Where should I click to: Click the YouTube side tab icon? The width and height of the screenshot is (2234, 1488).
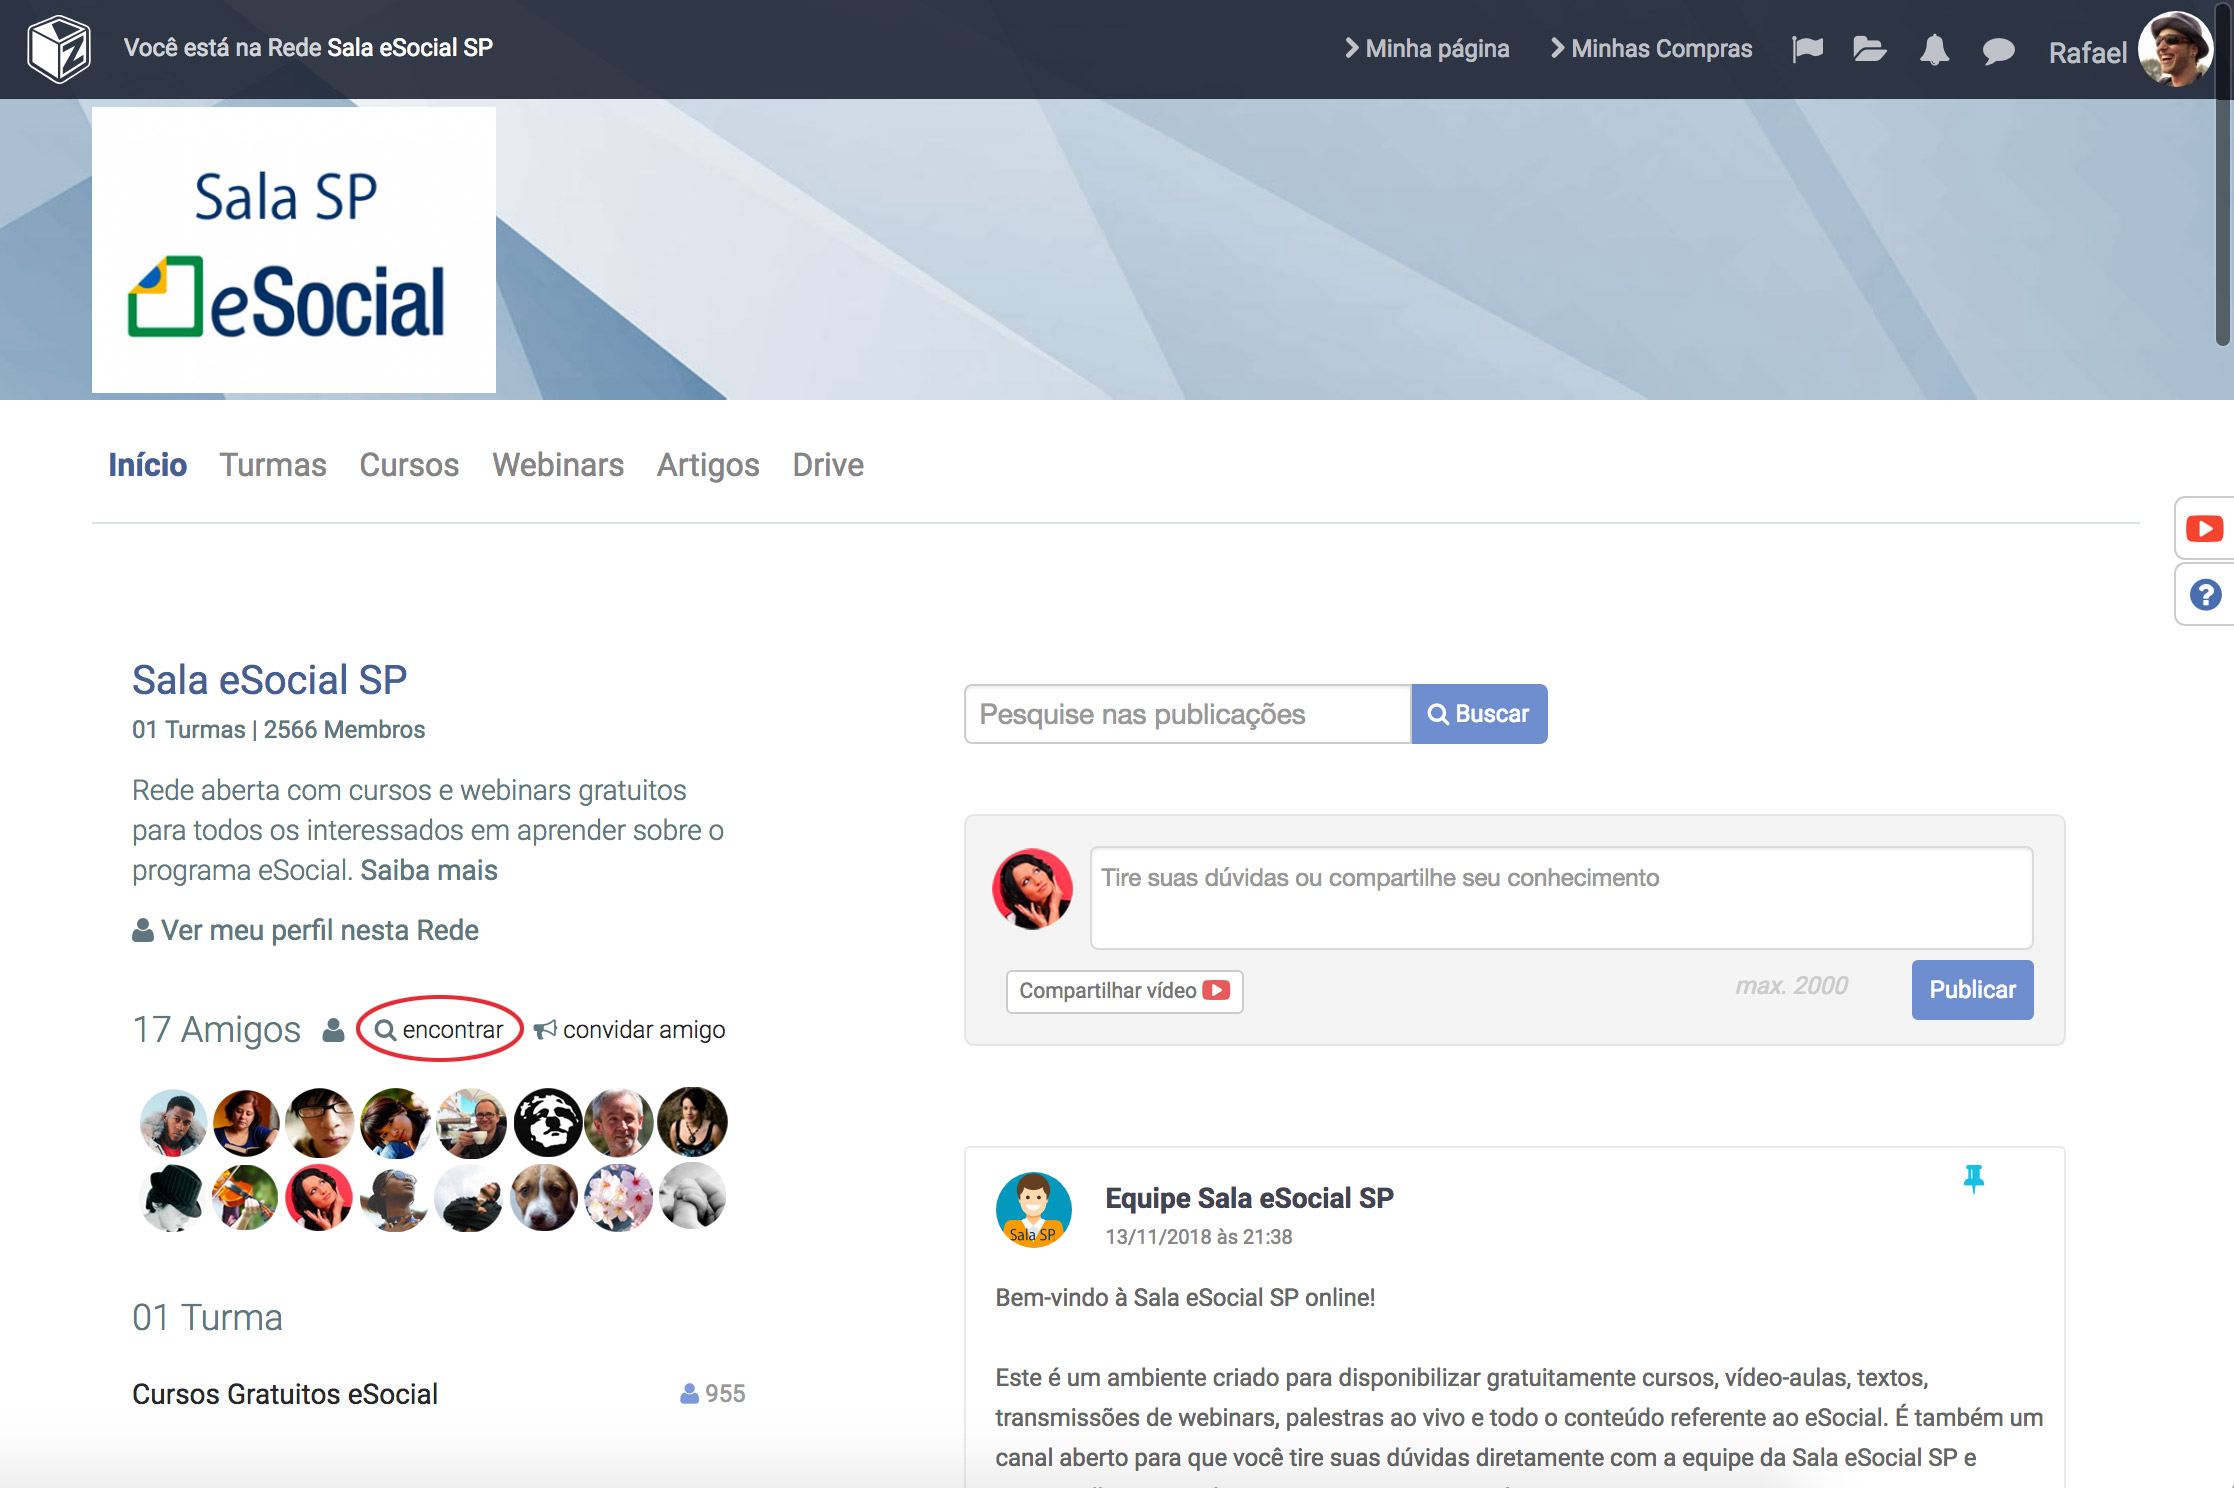point(2204,528)
